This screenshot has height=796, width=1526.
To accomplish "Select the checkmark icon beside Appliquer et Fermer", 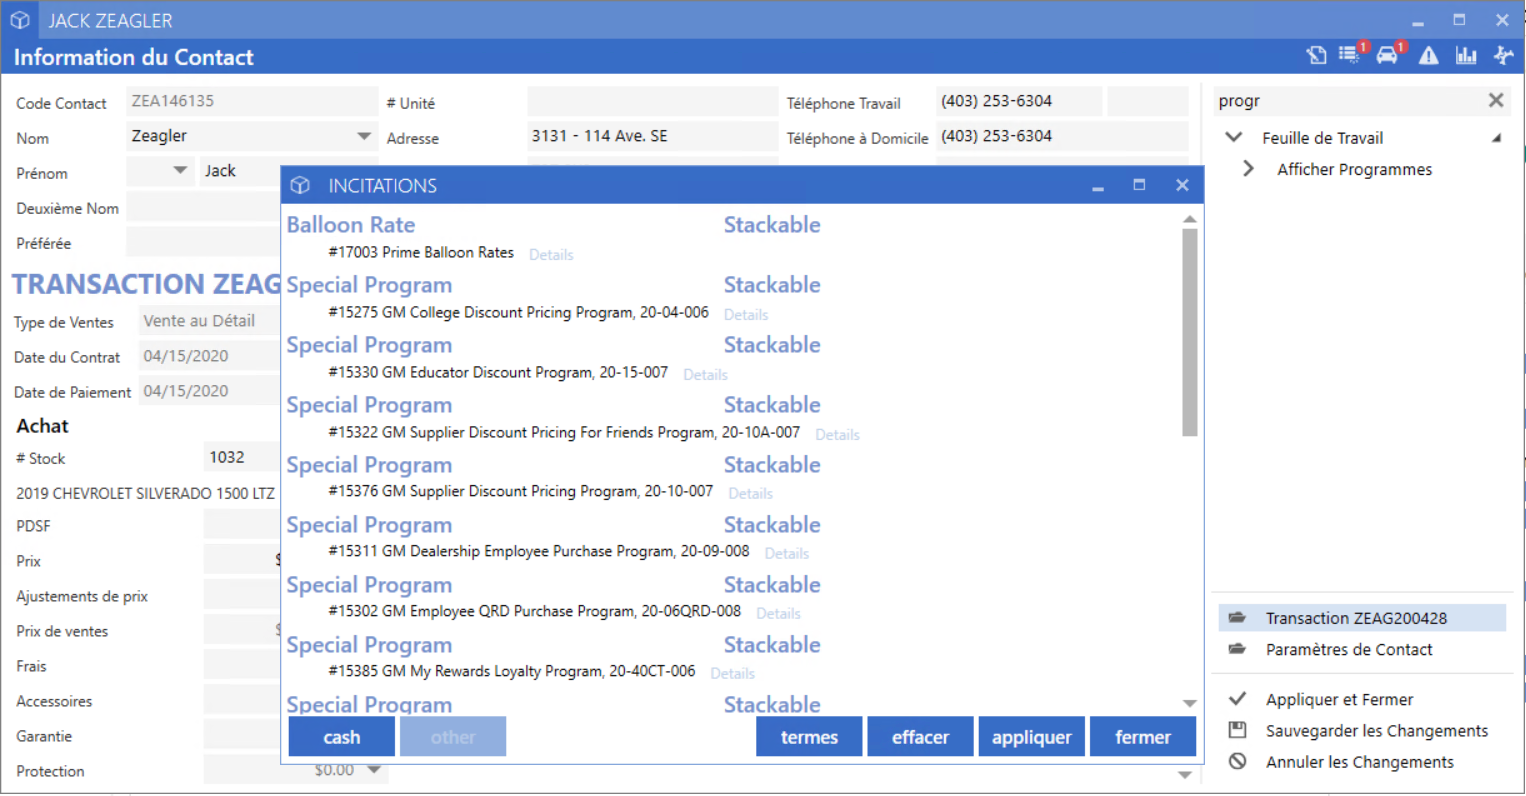I will 1237,699.
